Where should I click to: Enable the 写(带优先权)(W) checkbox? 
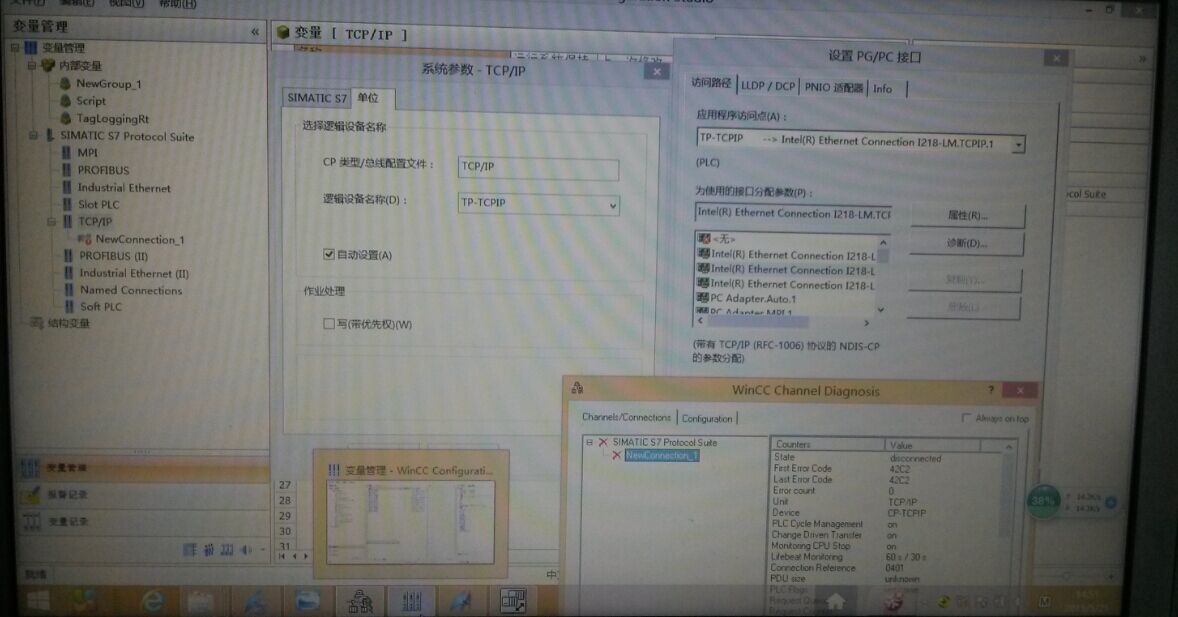328,323
